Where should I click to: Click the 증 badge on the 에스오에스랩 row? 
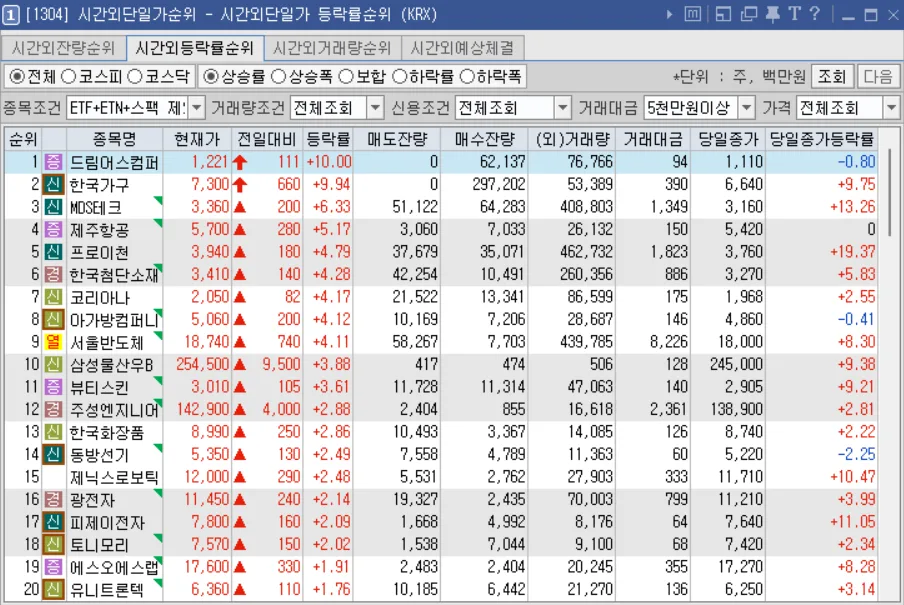coord(53,567)
